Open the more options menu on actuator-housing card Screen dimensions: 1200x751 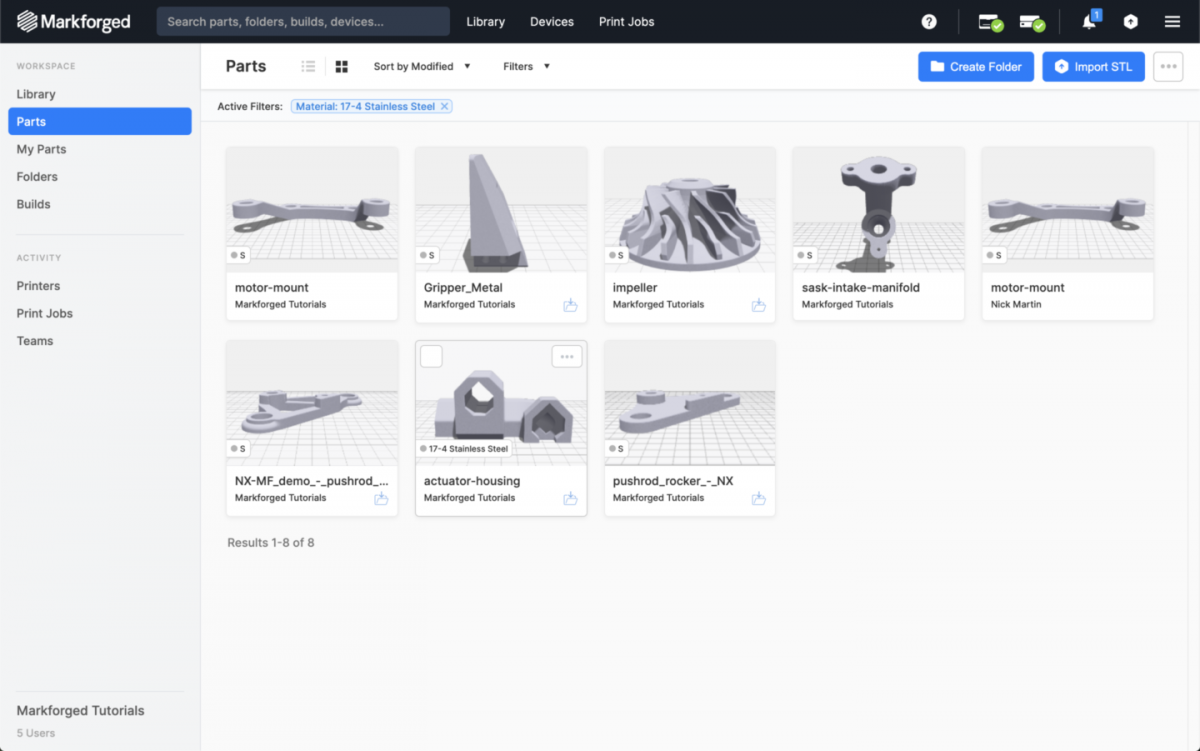click(566, 356)
